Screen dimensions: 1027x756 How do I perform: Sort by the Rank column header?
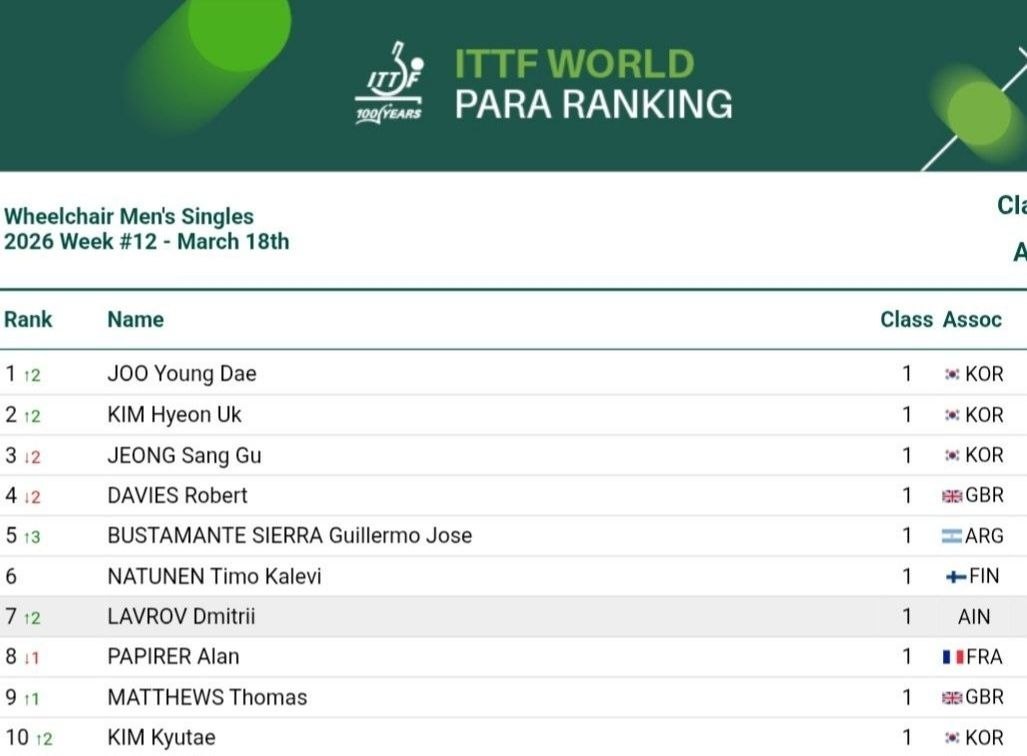click(x=28, y=320)
